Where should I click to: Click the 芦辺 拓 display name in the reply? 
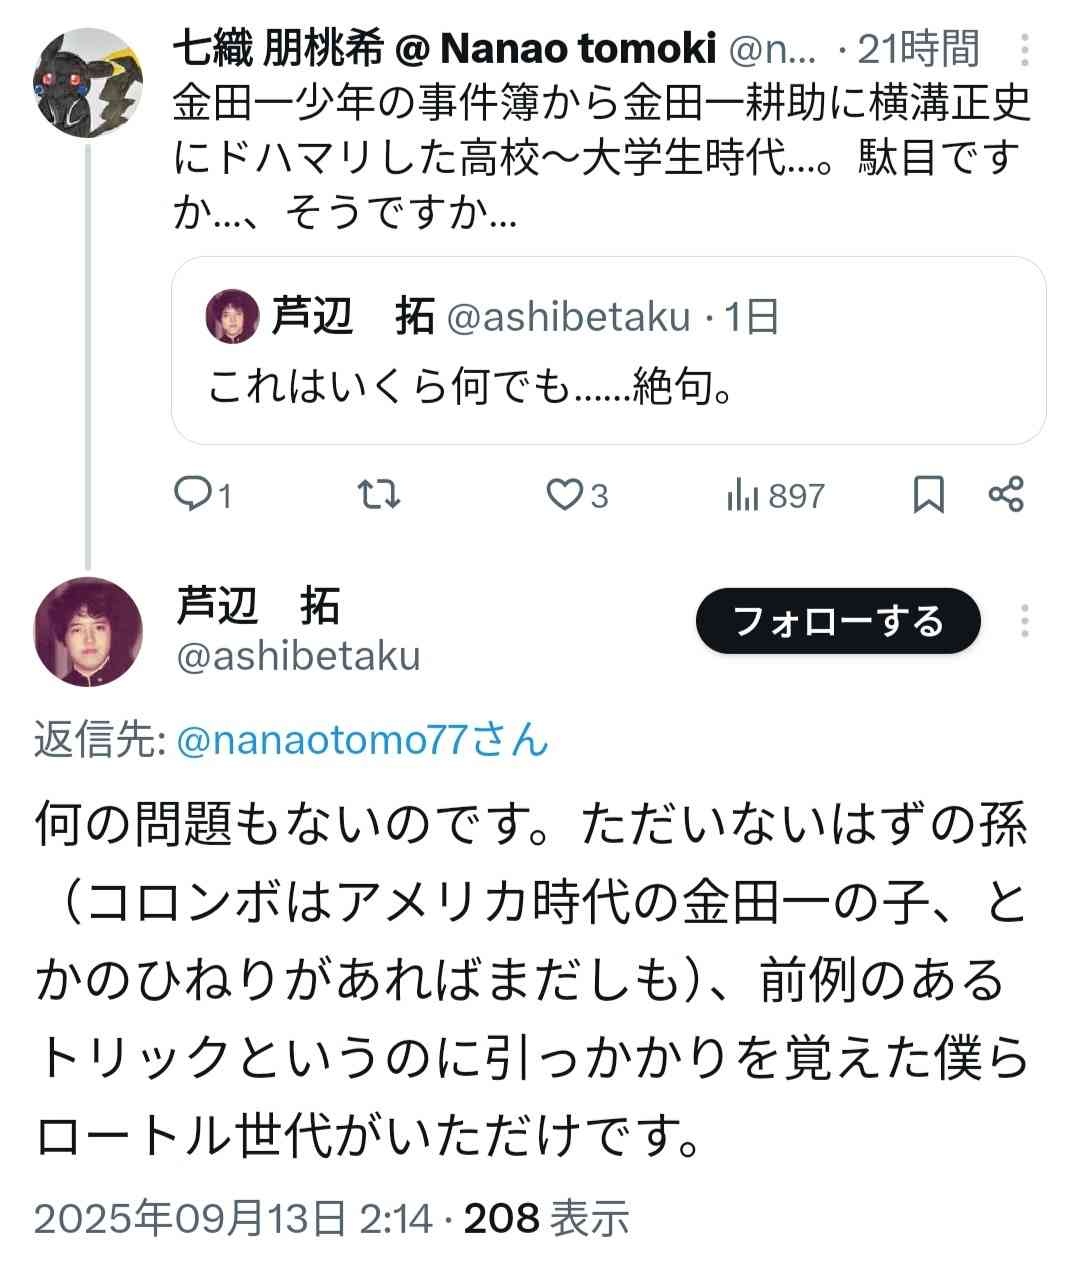(258, 606)
